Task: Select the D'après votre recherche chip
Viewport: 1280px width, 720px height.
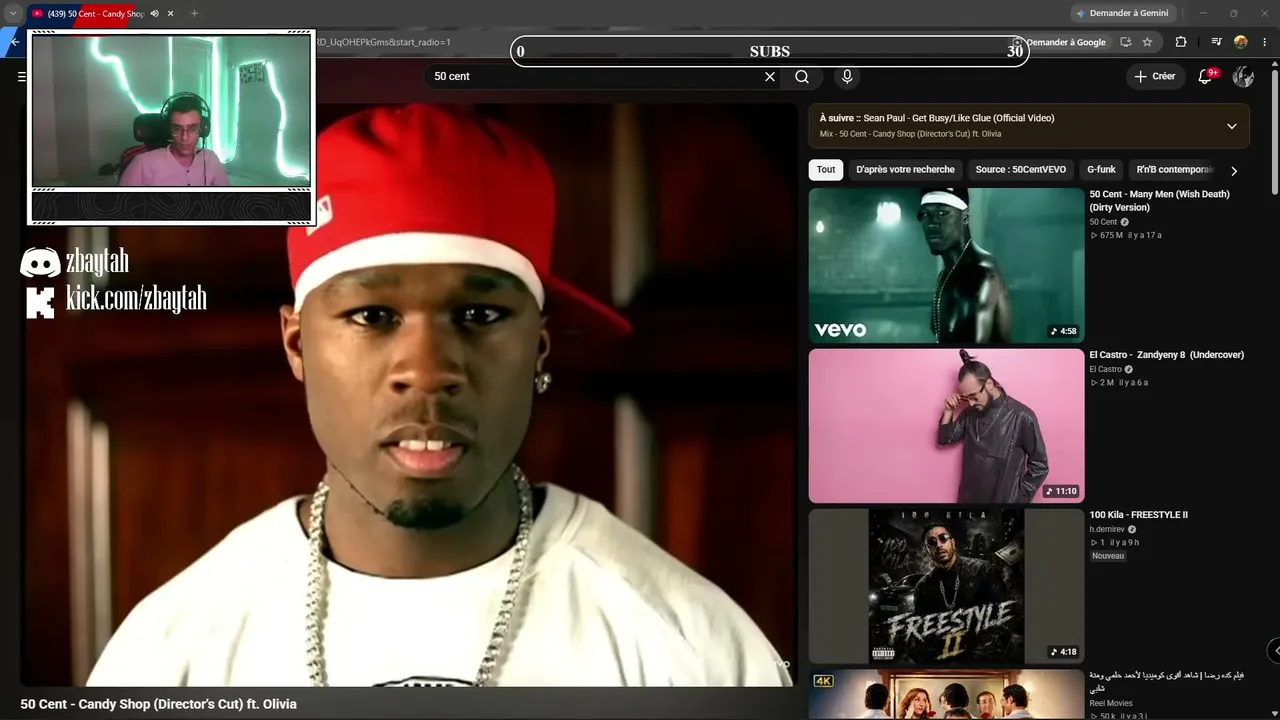Action: (906, 170)
